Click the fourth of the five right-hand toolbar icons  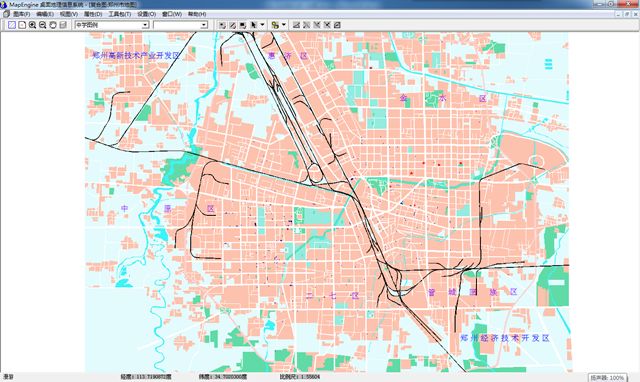coord(327,25)
